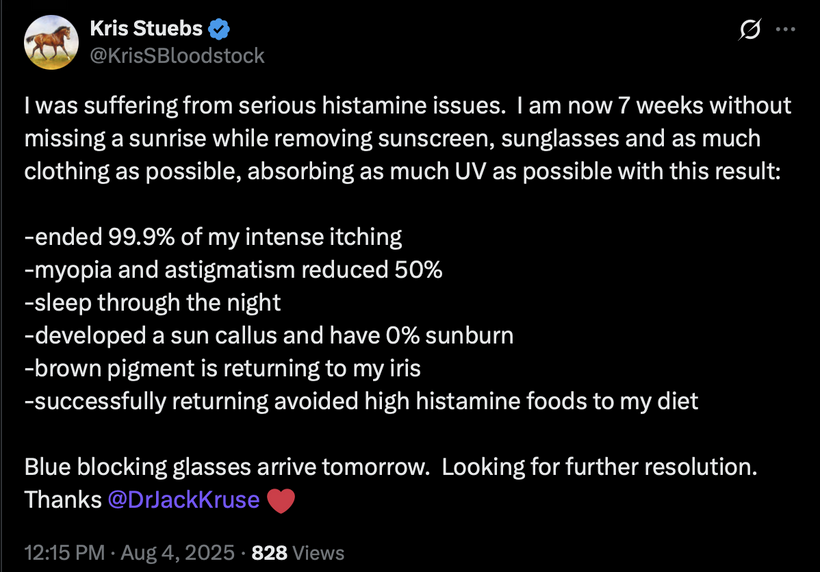820x572 pixels.
Task: Click the sleep through the night line
Action: click(x=153, y=303)
